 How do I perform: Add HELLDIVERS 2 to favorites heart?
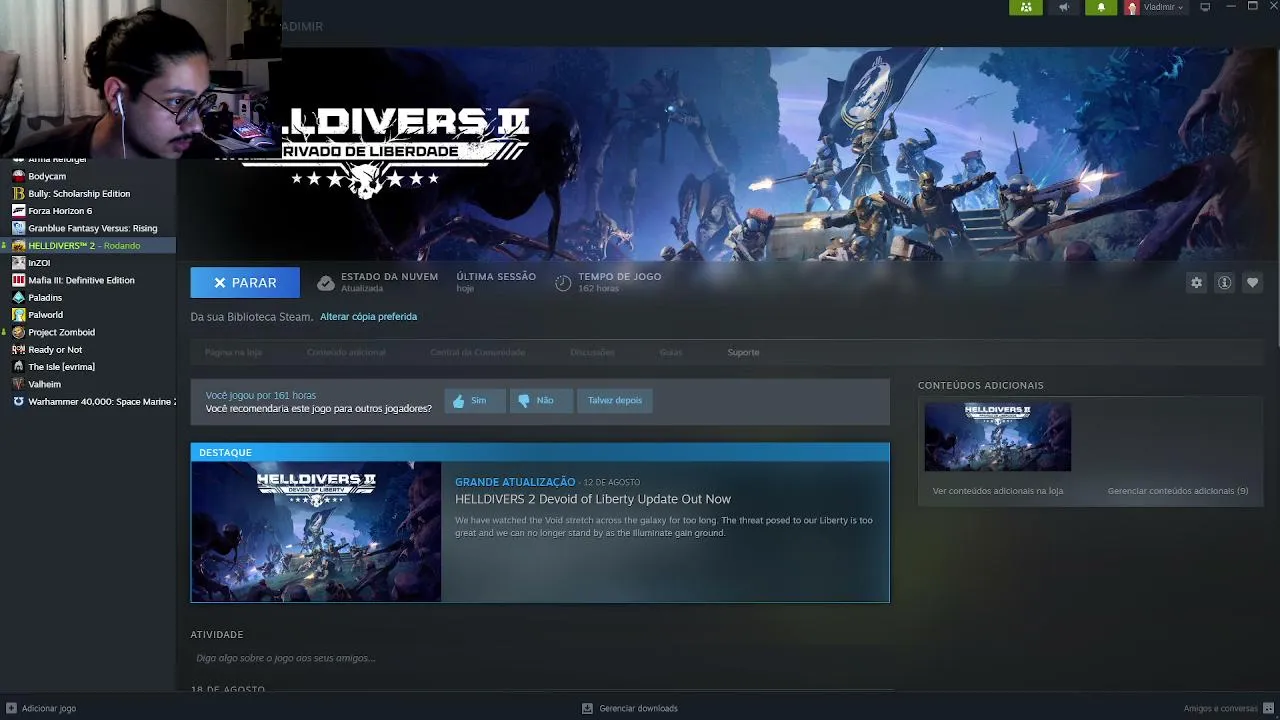coord(1252,283)
